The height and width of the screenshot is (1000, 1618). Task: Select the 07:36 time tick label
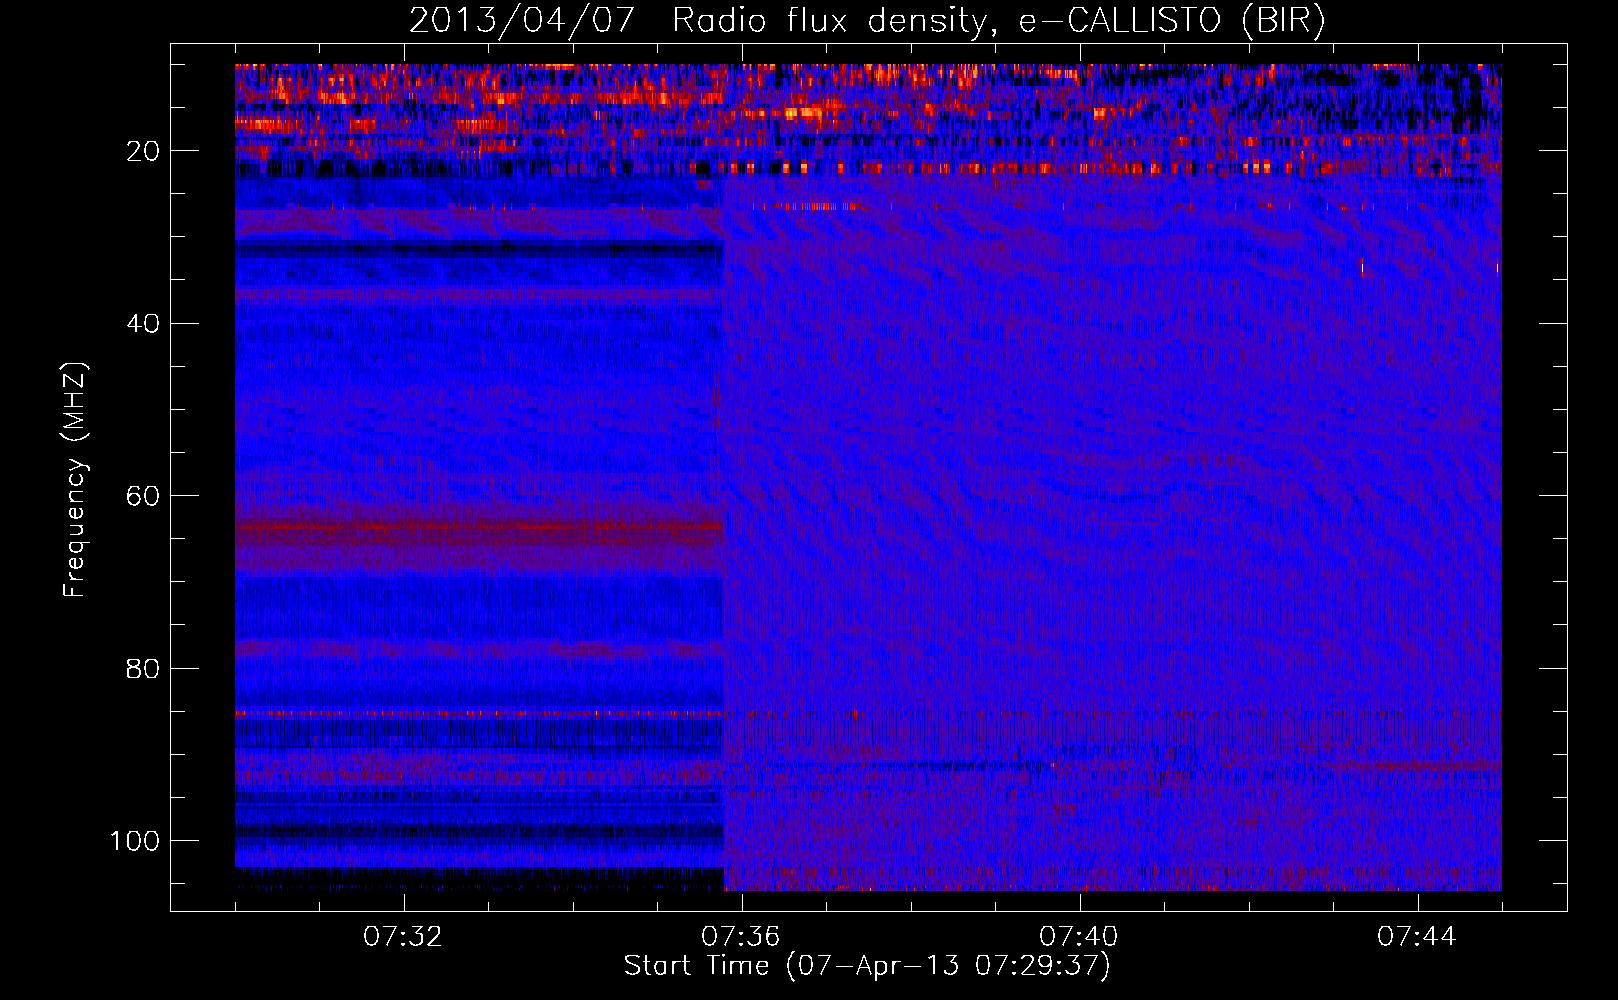pos(741,937)
